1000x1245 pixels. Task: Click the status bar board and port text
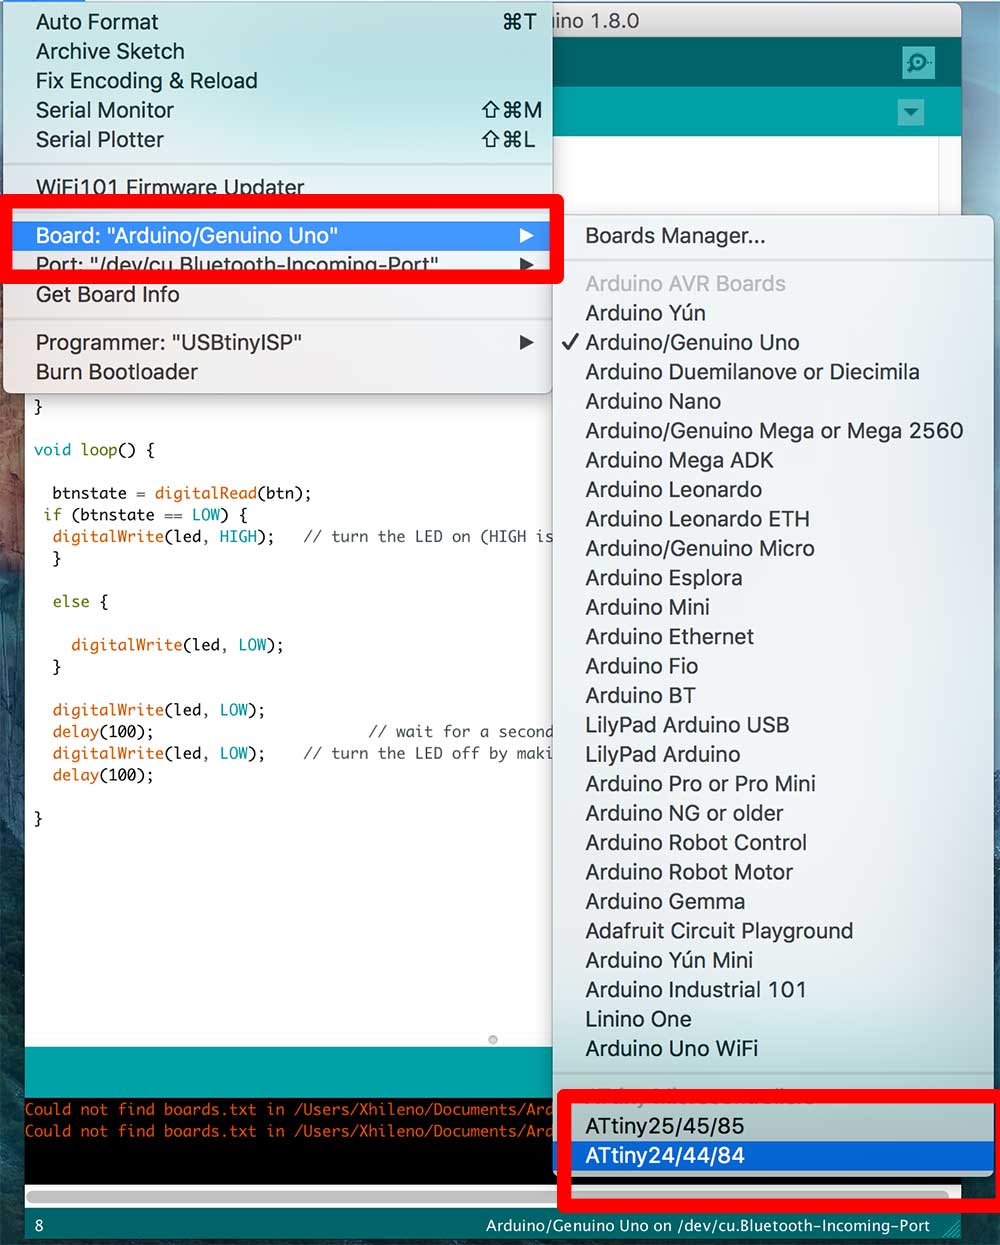point(708,1226)
